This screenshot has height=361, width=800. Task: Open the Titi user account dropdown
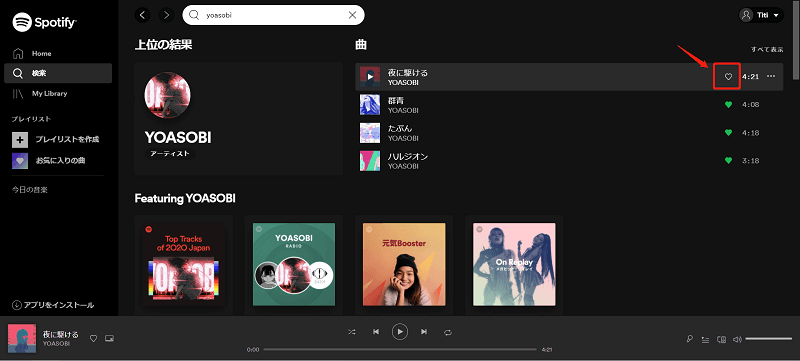[761, 15]
